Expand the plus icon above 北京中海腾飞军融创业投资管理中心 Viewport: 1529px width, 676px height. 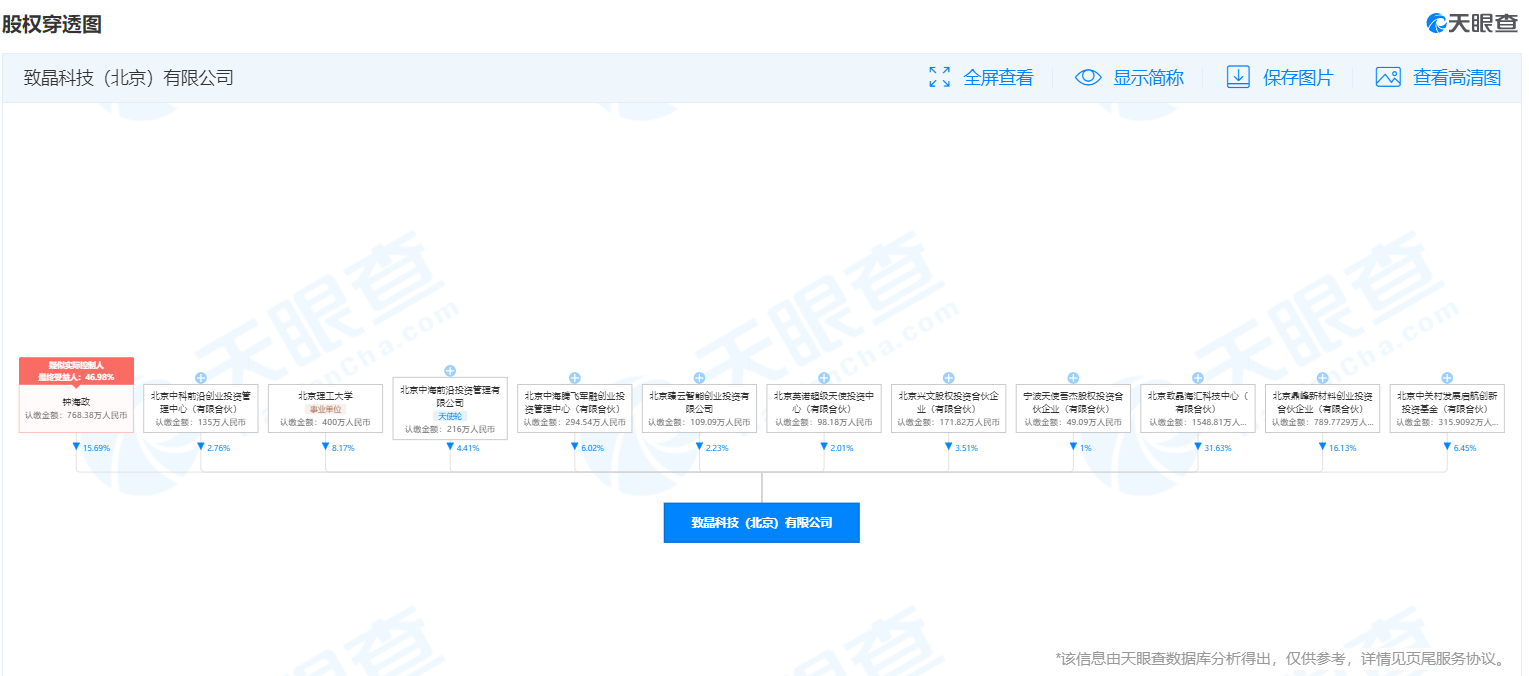click(575, 378)
